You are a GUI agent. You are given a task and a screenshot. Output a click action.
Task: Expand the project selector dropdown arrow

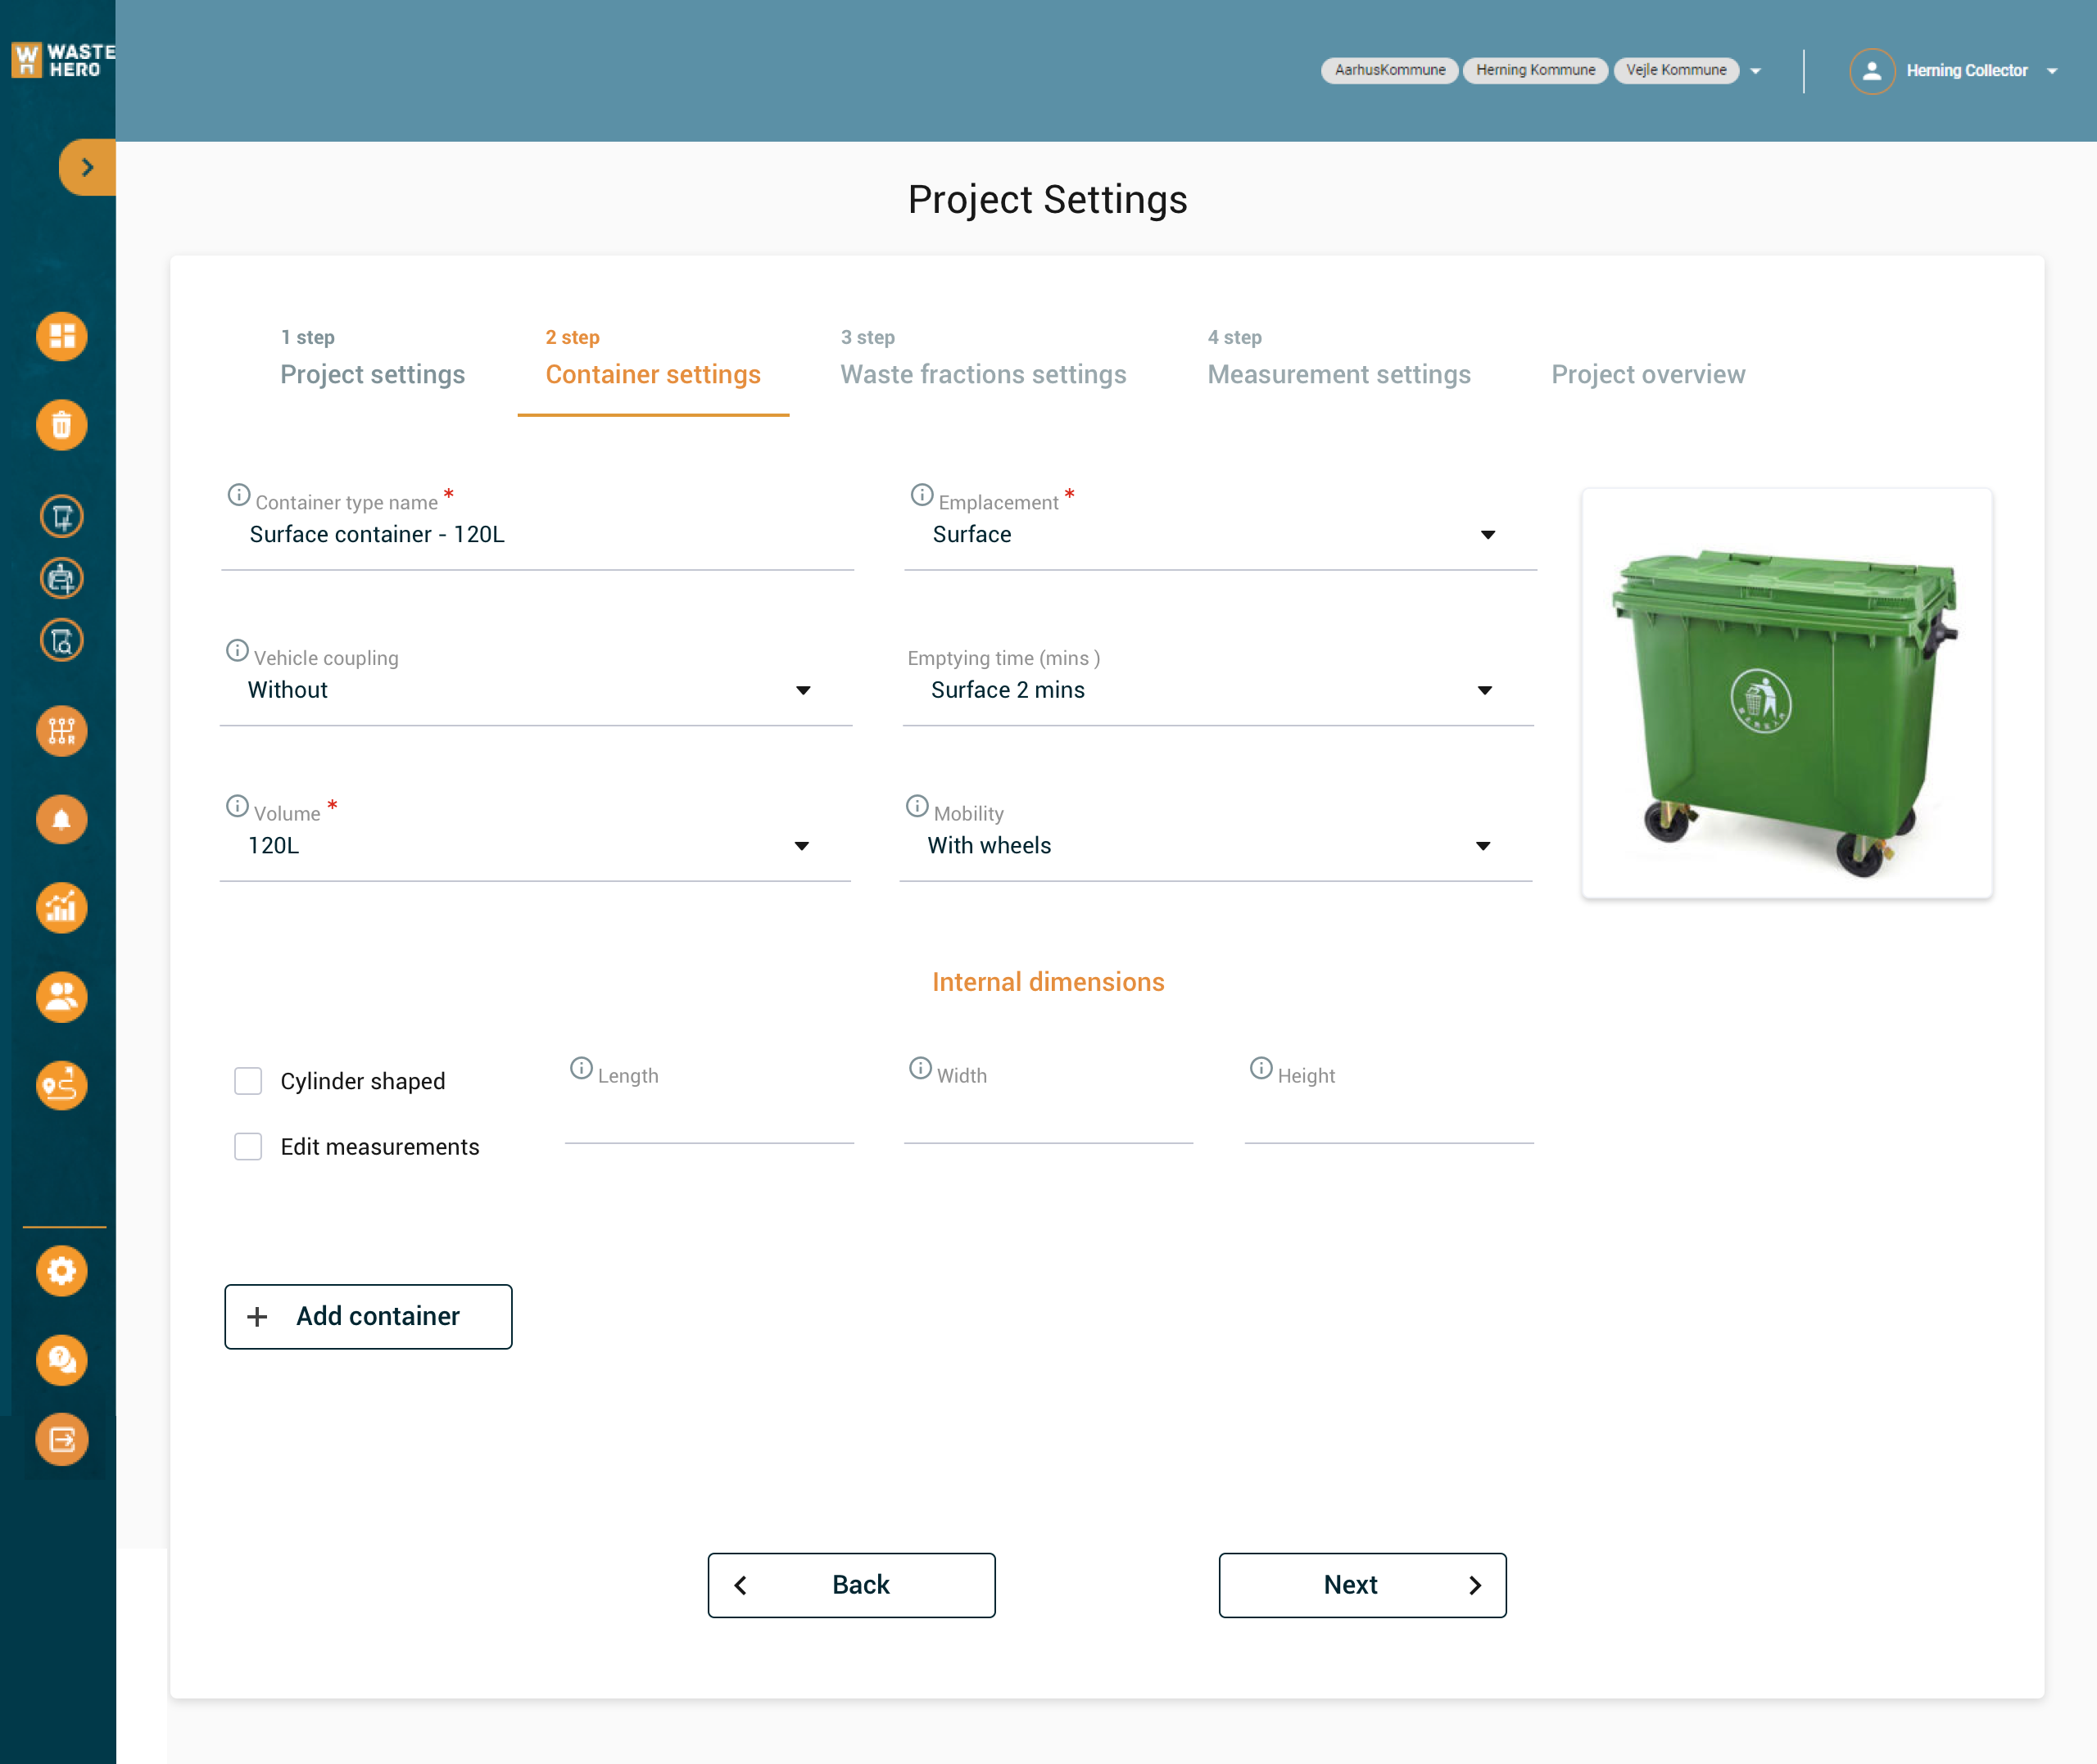click(x=1755, y=71)
